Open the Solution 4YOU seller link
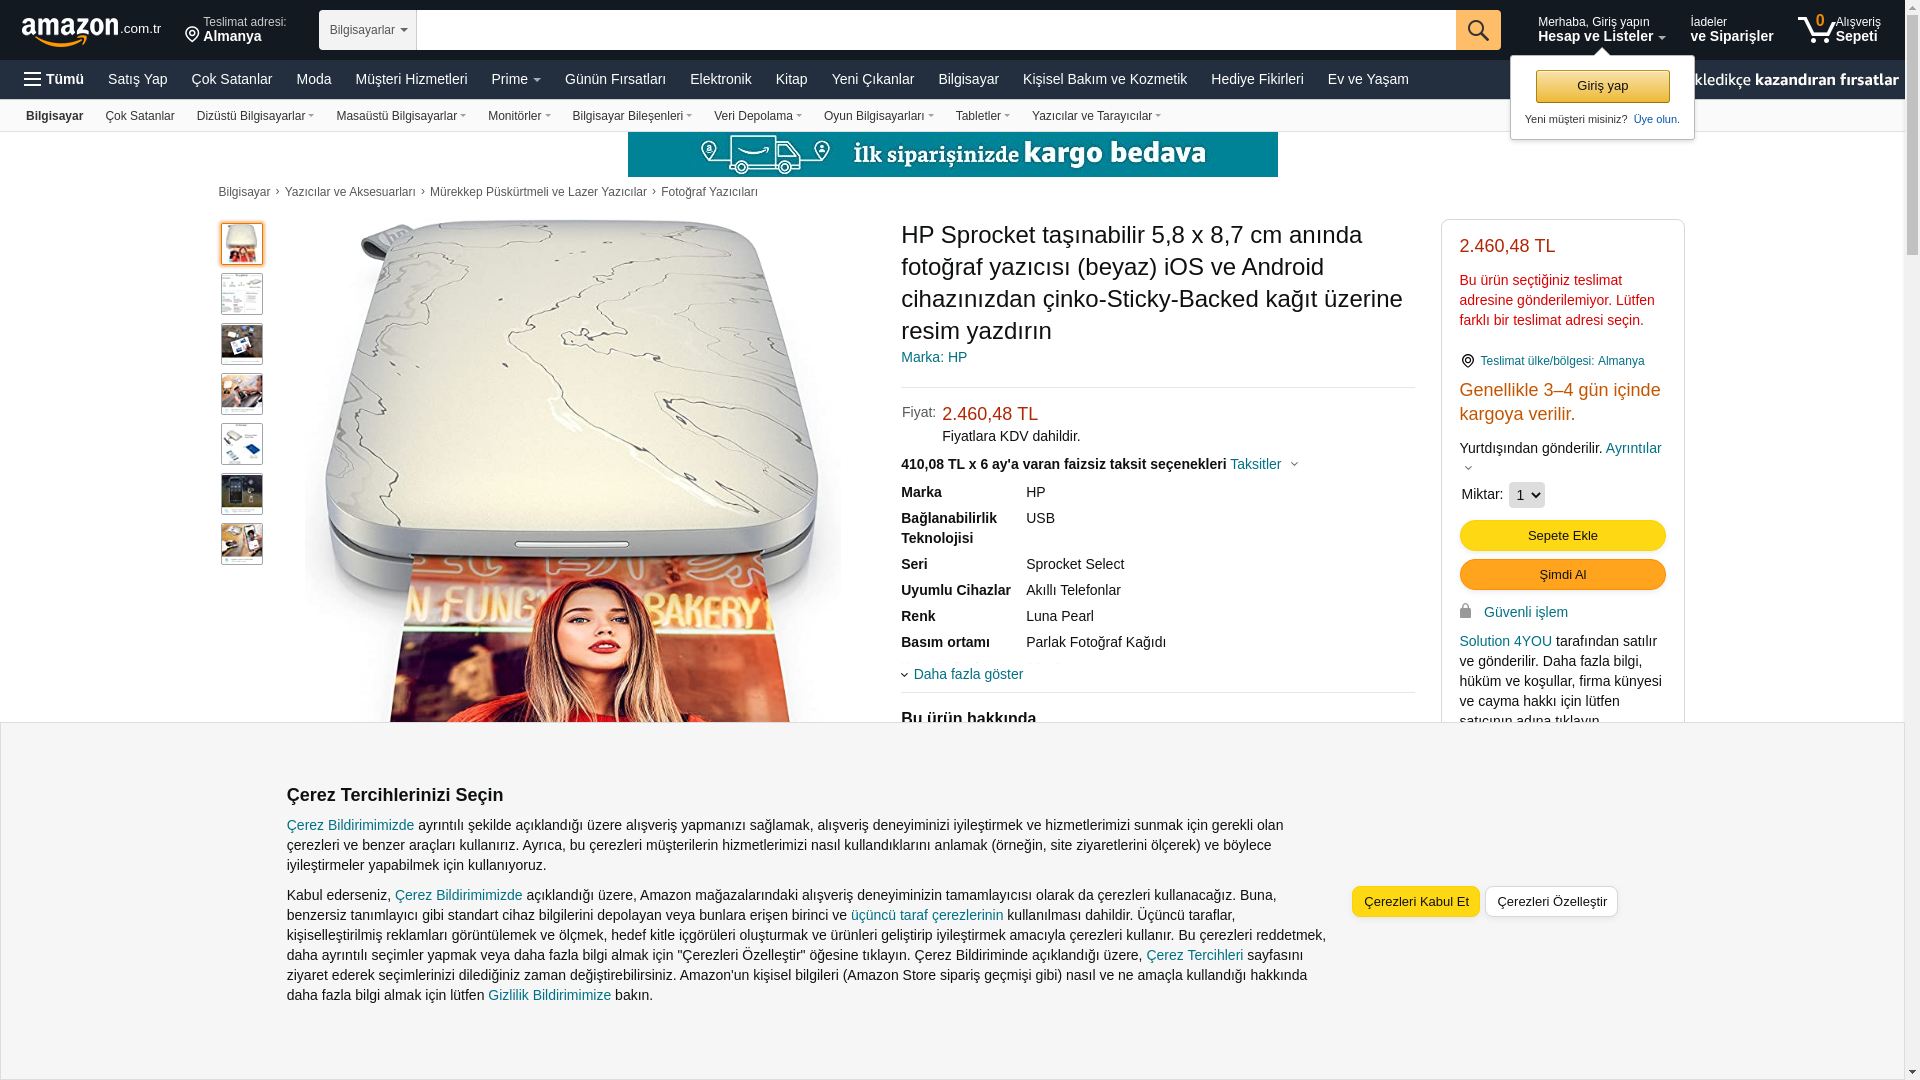The width and height of the screenshot is (1920, 1080). (1505, 641)
